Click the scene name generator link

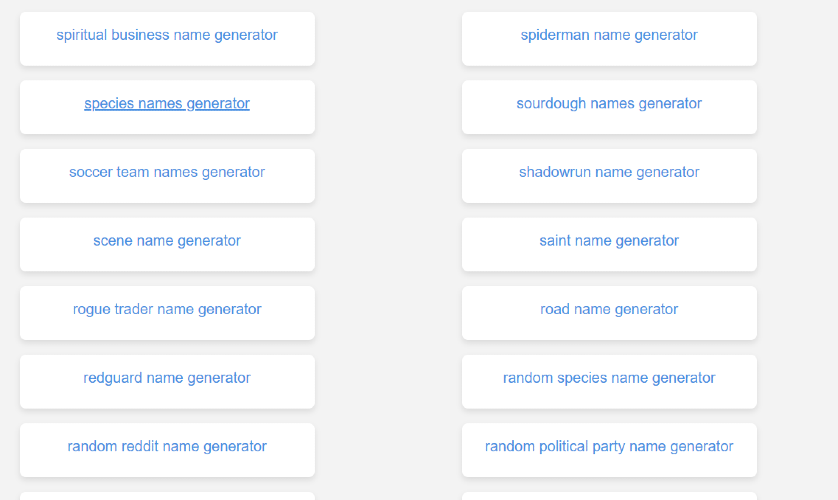(167, 241)
